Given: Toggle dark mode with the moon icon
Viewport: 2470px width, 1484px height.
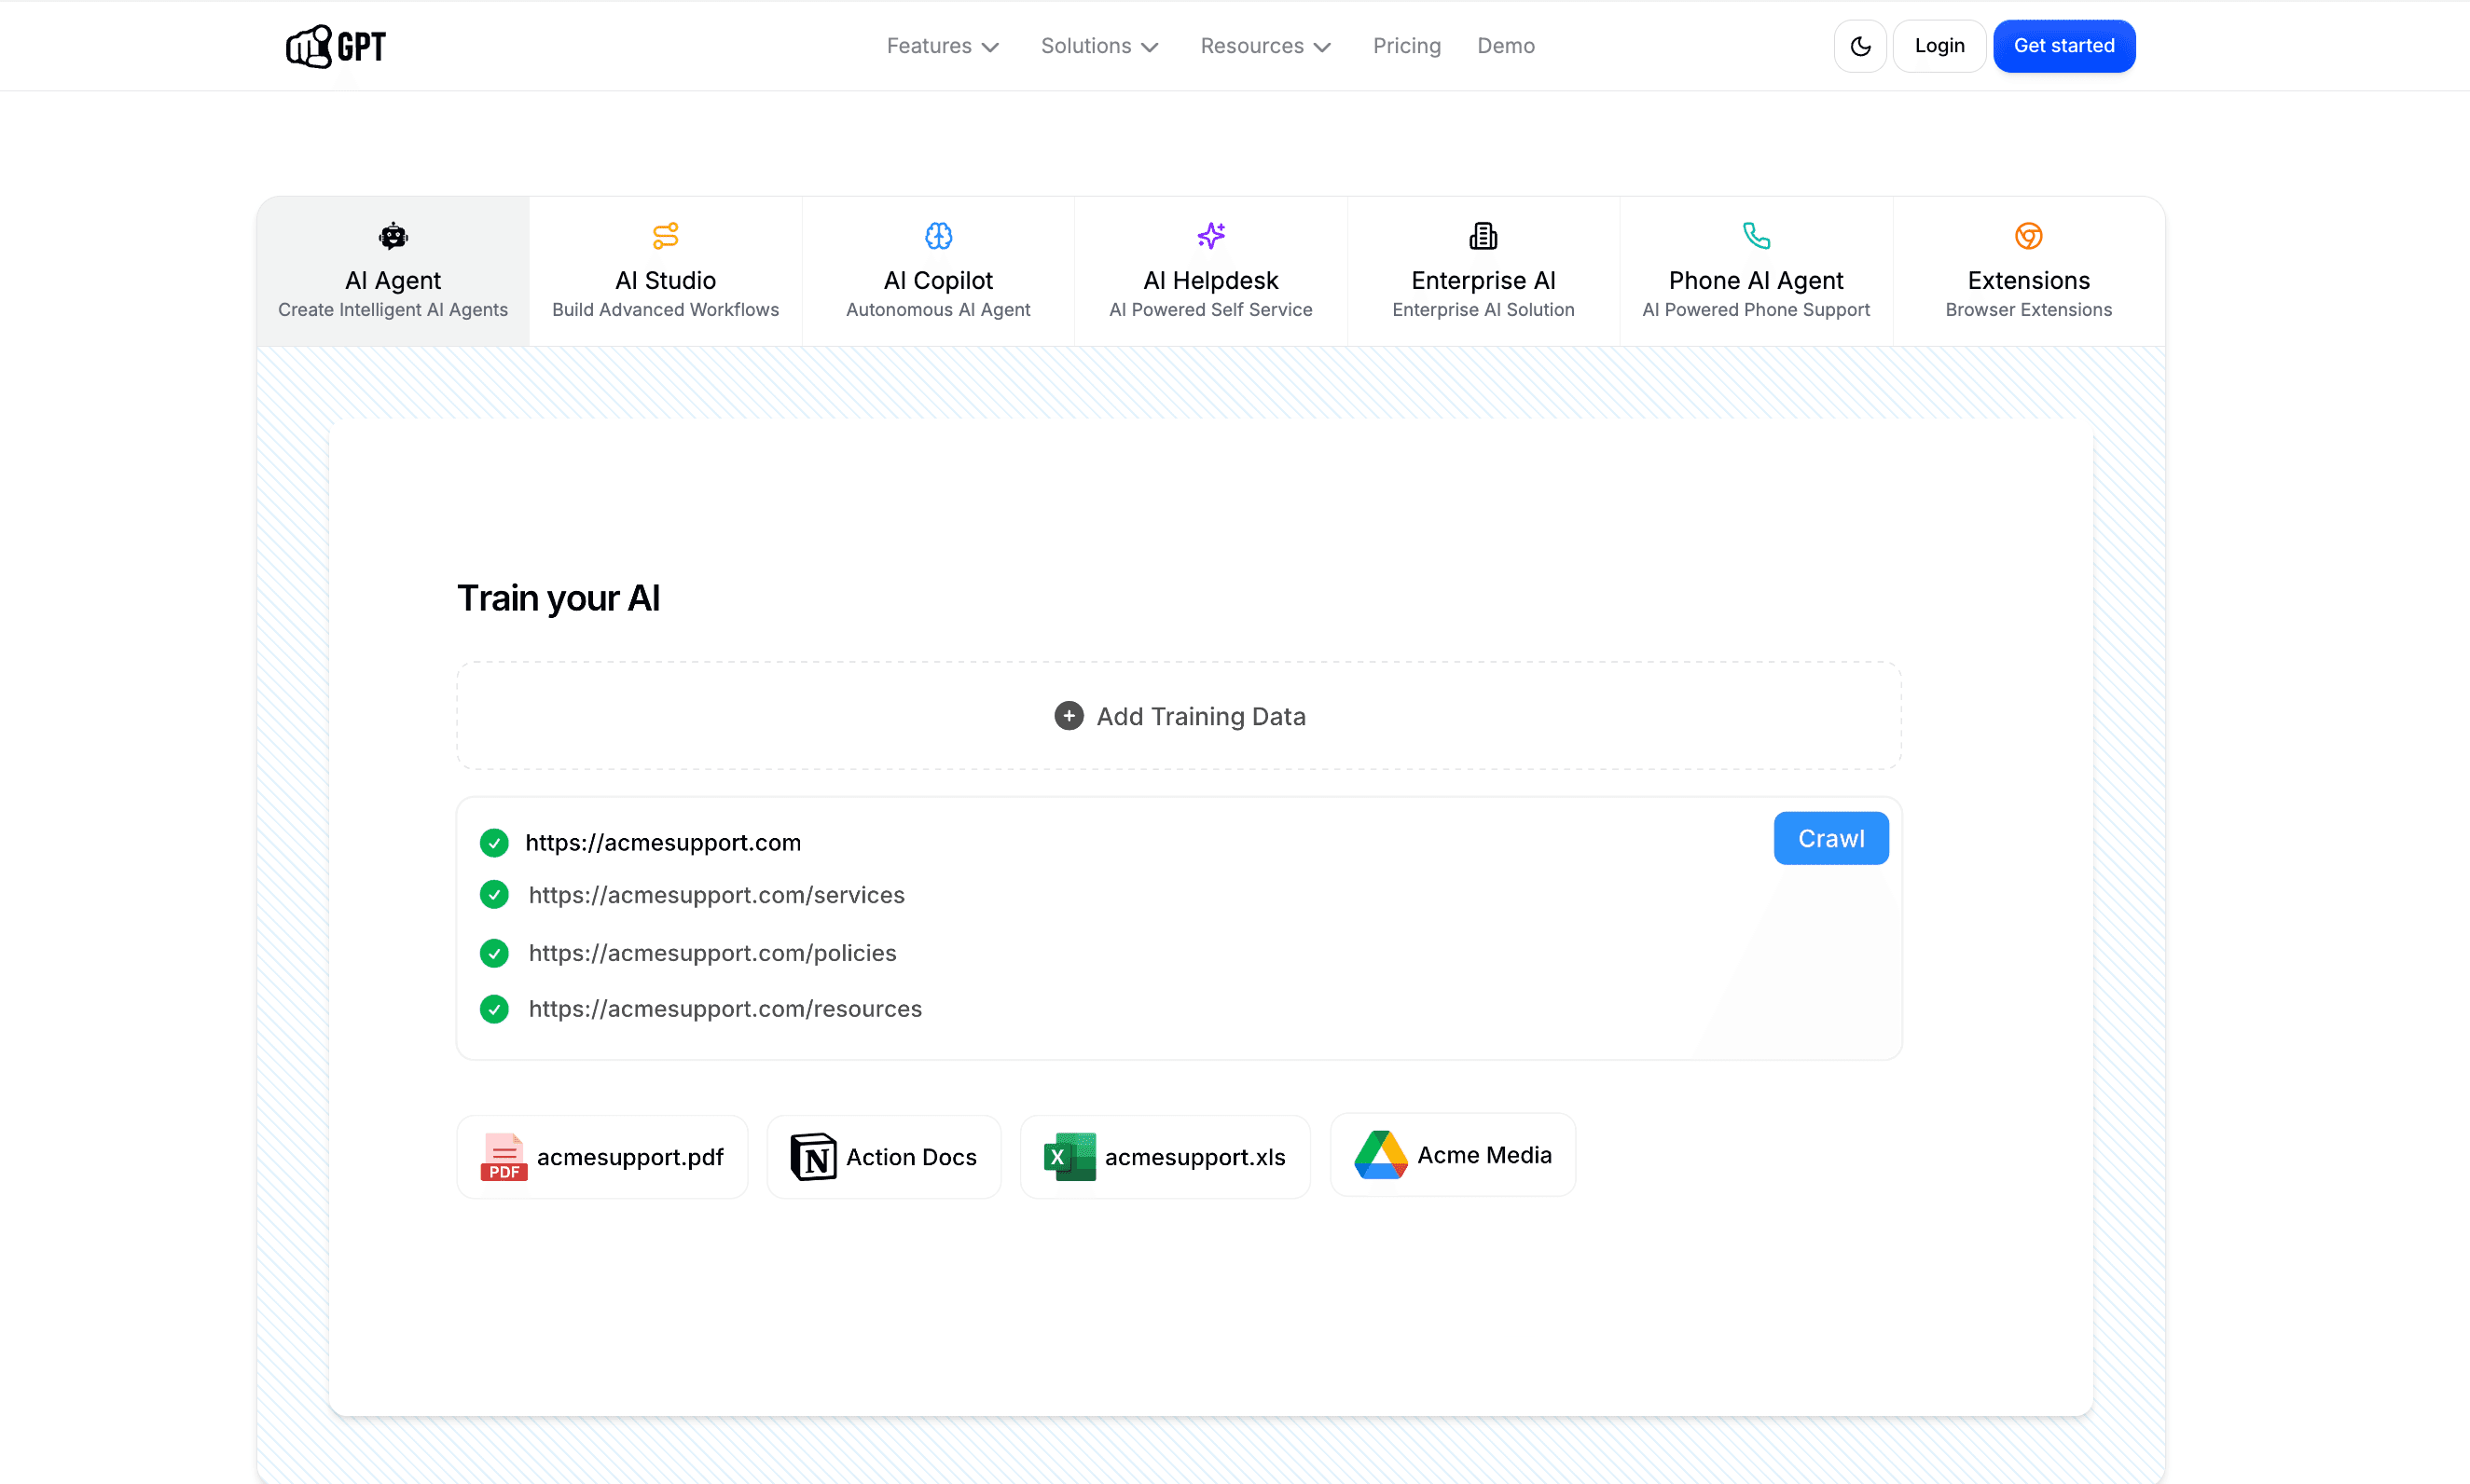Looking at the screenshot, I should click(1860, 46).
